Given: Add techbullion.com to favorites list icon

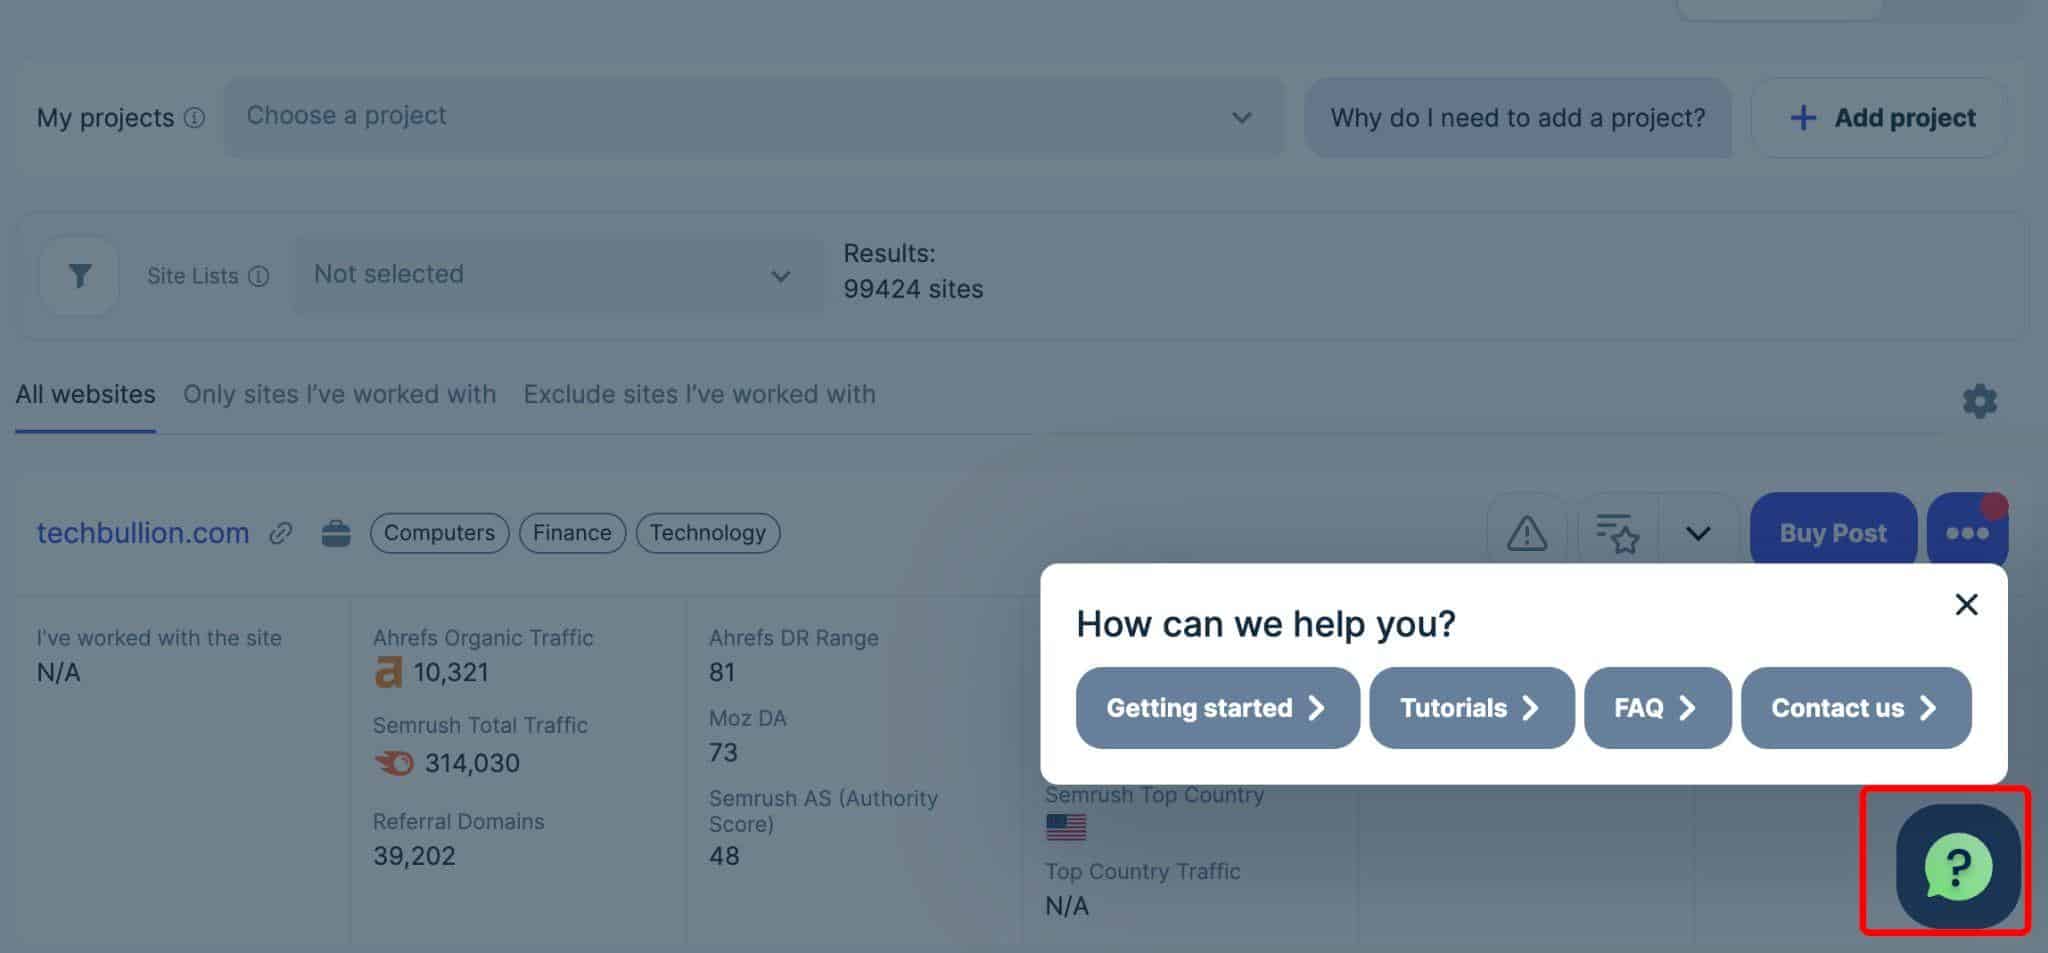Looking at the screenshot, I should [x=1617, y=533].
